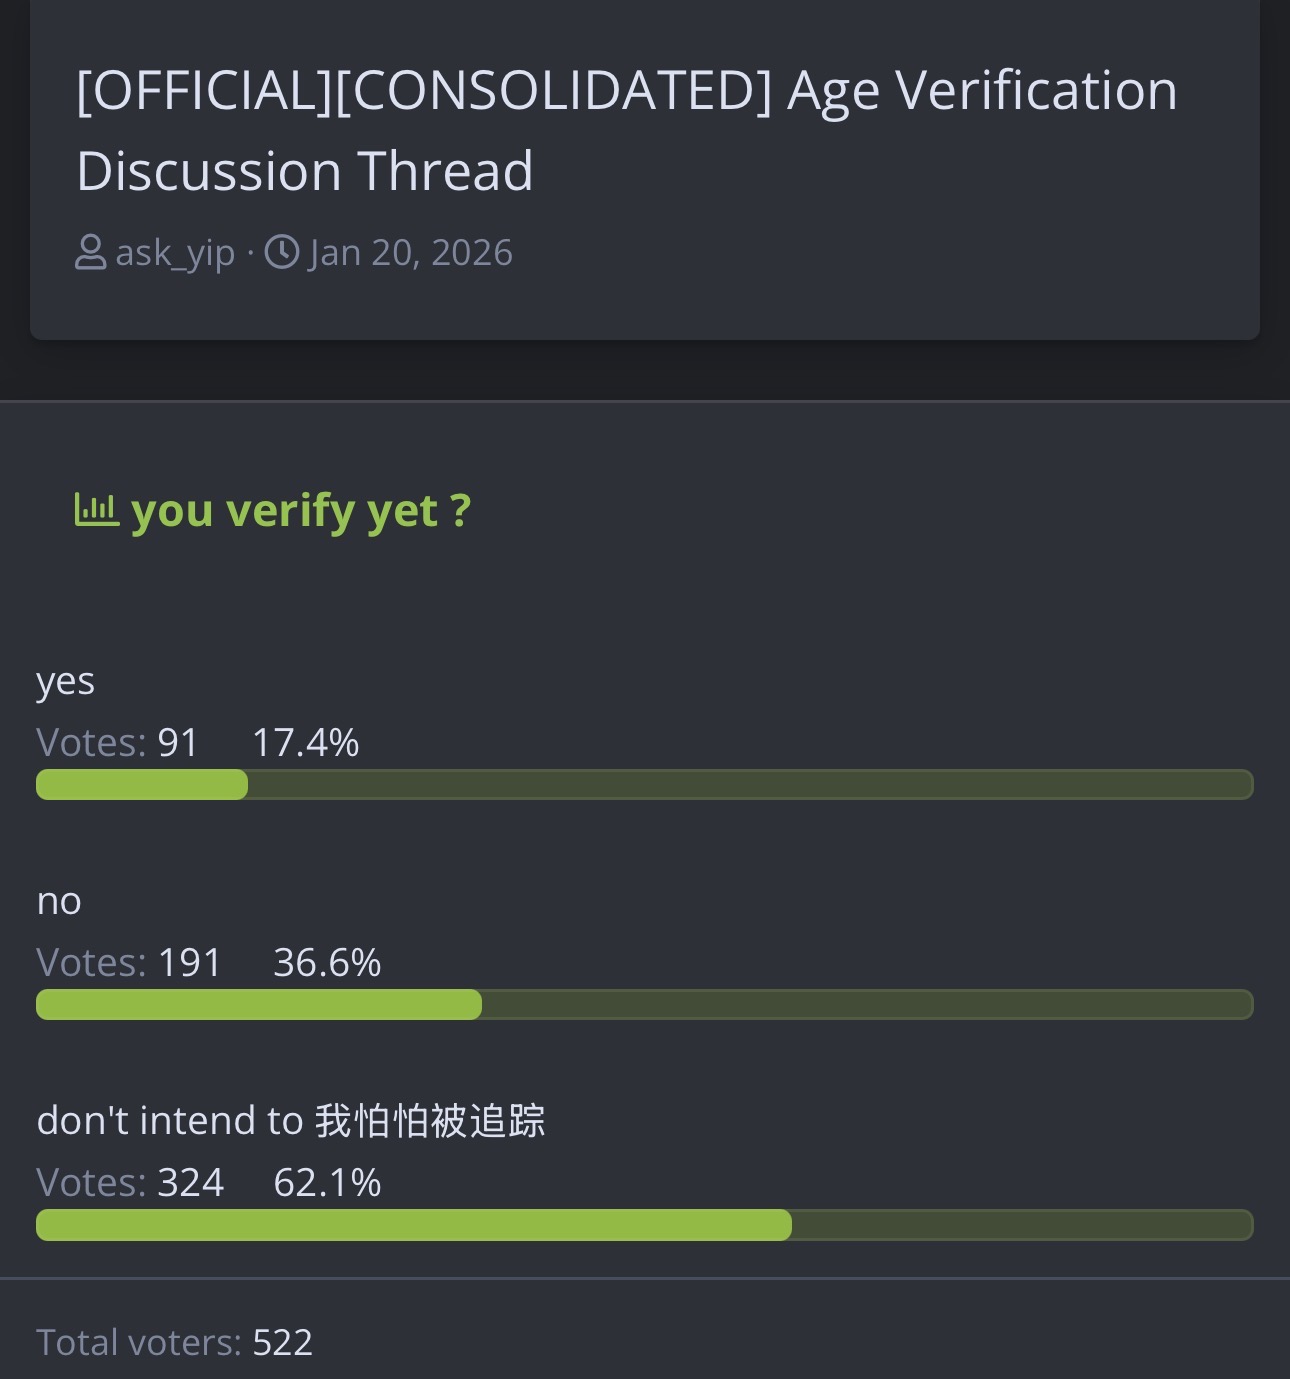Click the "don't intend to" result progress bar
The height and width of the screenshot is (1379, 1290).
point(644,1225)
